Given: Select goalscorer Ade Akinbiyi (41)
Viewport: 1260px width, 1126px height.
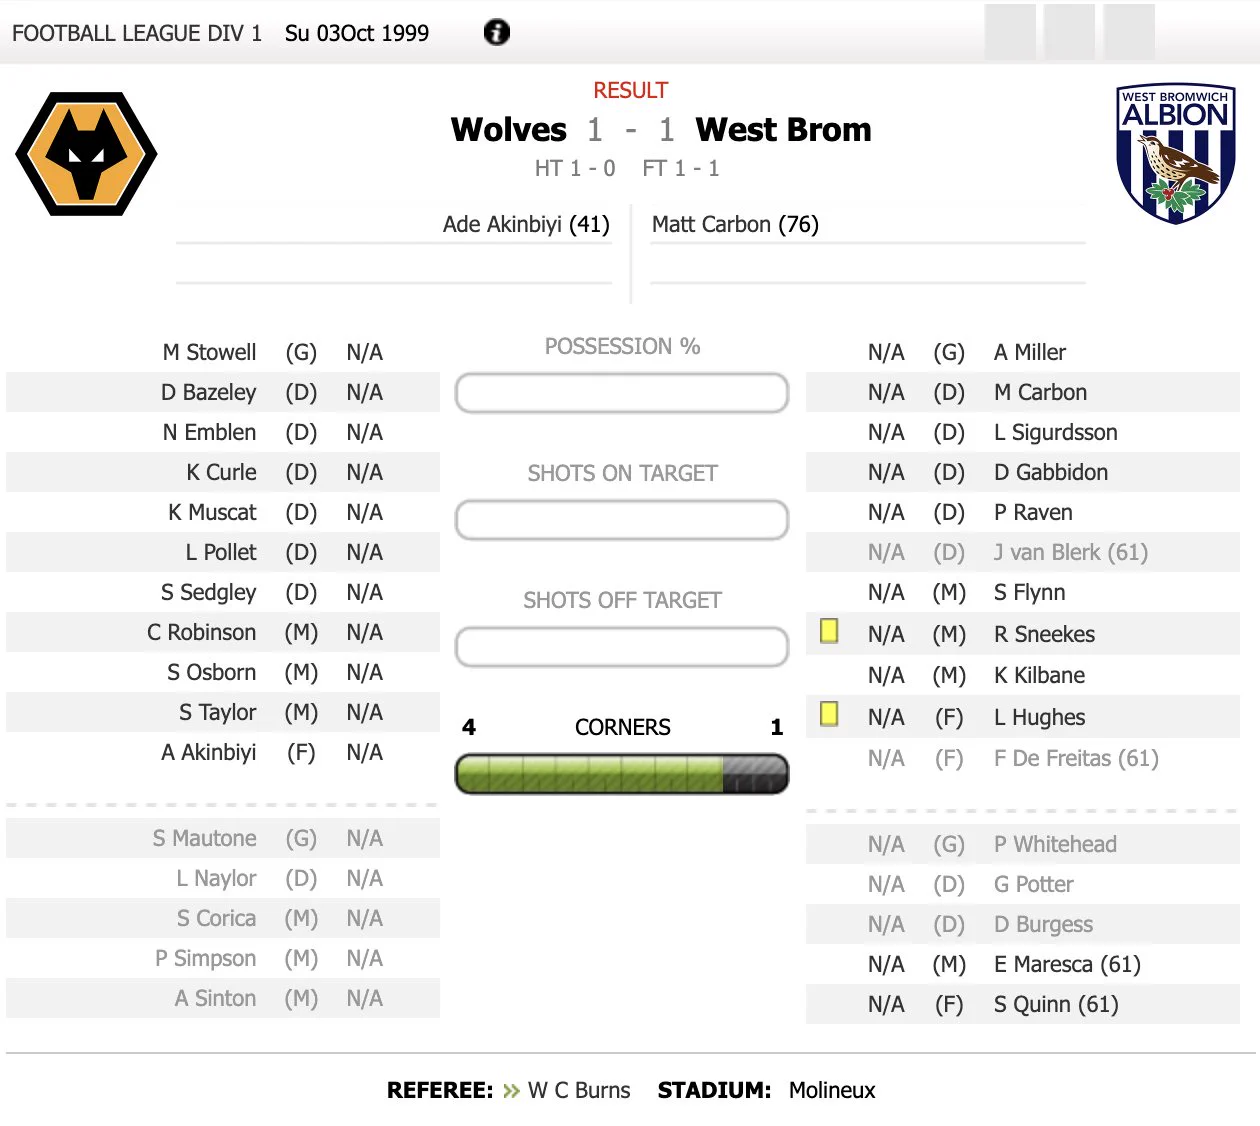Looking at the screenshot, I should point(526,224).
